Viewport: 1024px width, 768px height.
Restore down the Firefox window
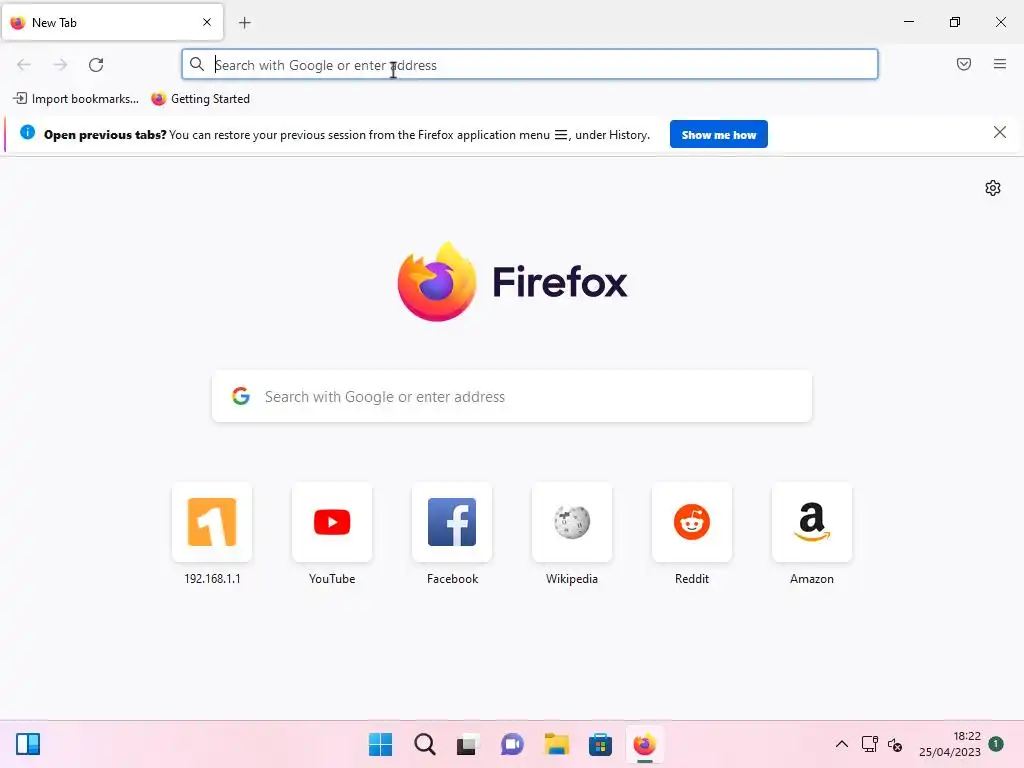[955, 22]
